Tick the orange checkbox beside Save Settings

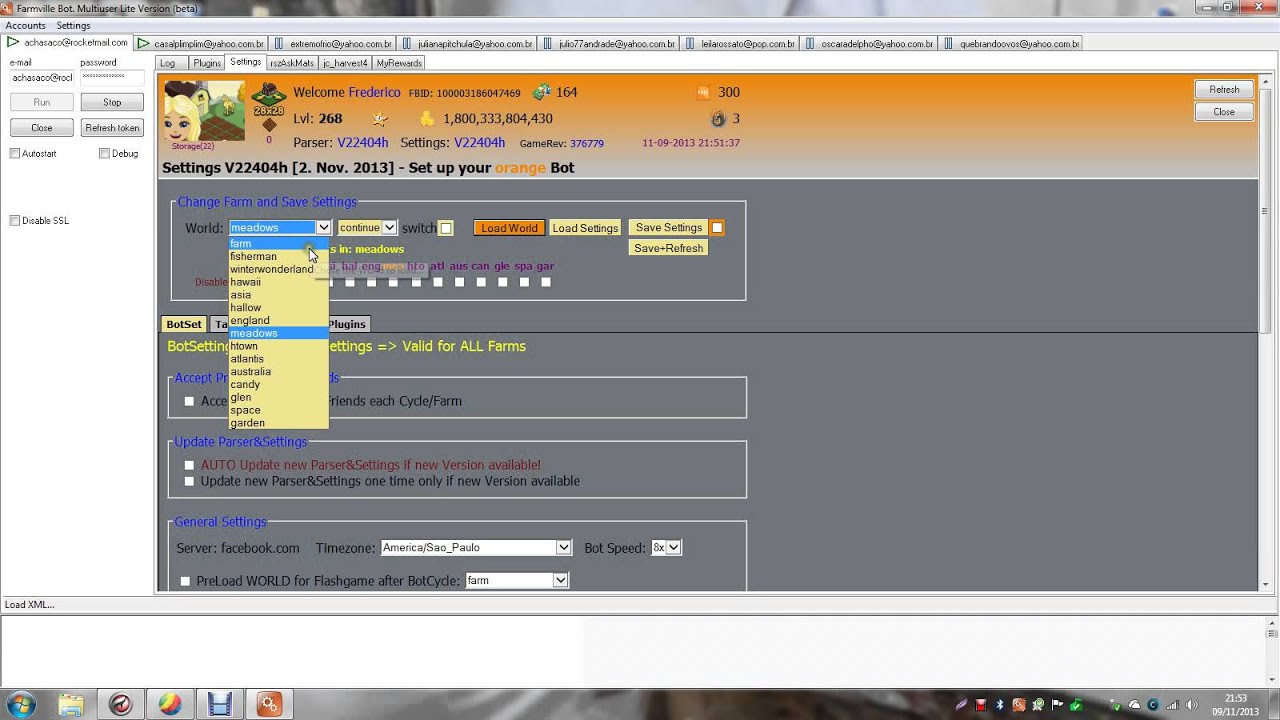tap(717, 228)
